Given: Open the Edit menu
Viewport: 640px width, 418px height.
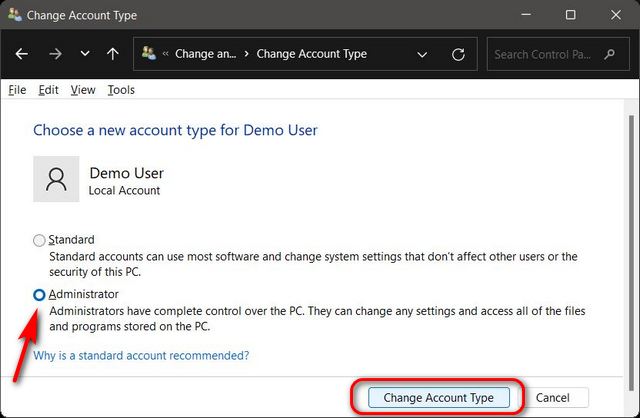Looking at the screenshot, I should pos(48,90).
